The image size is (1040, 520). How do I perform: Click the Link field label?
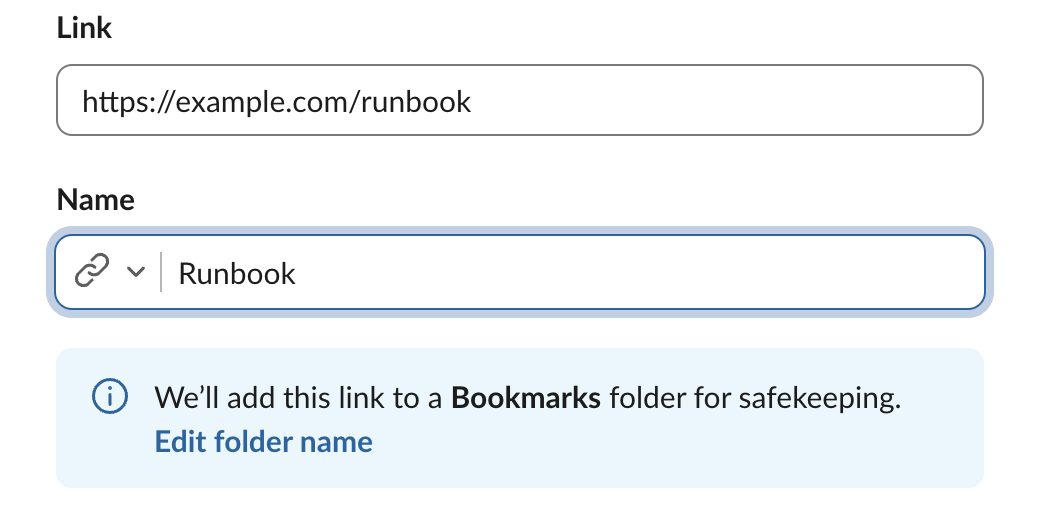[x=84, y=28]
